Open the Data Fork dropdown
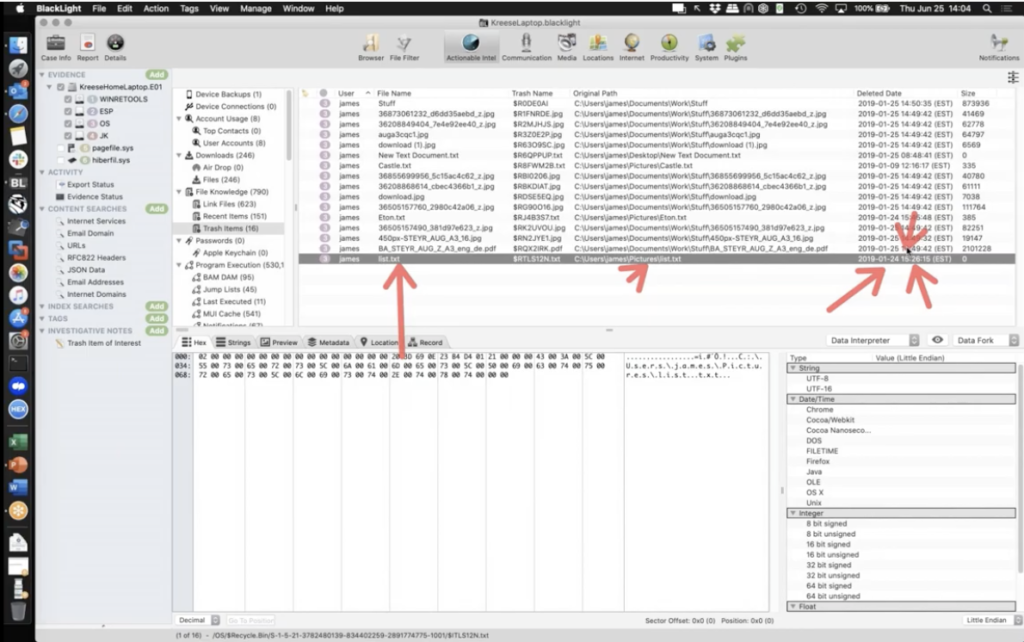Image resolution: width=1024 pixels, height=642 pixels. click(x=985, y=340)
